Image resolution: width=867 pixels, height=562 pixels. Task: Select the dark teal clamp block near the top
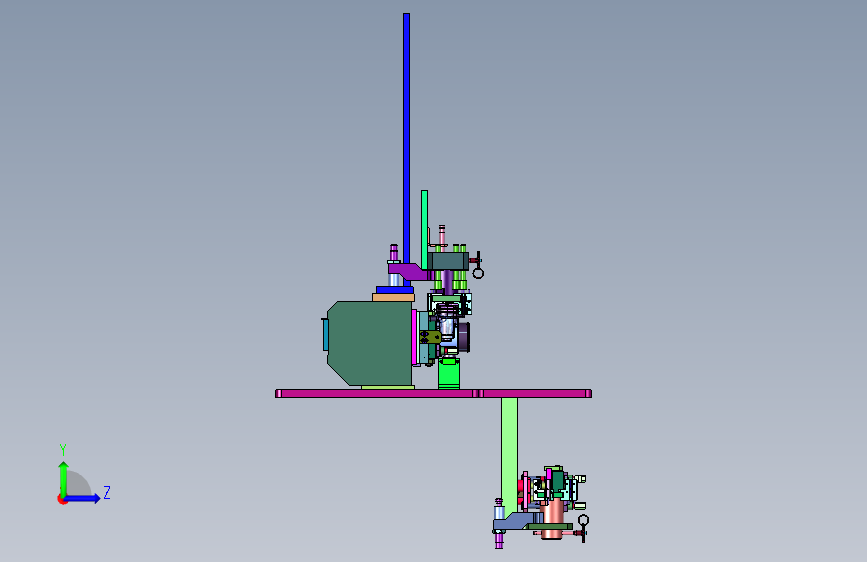coord(448,261)
